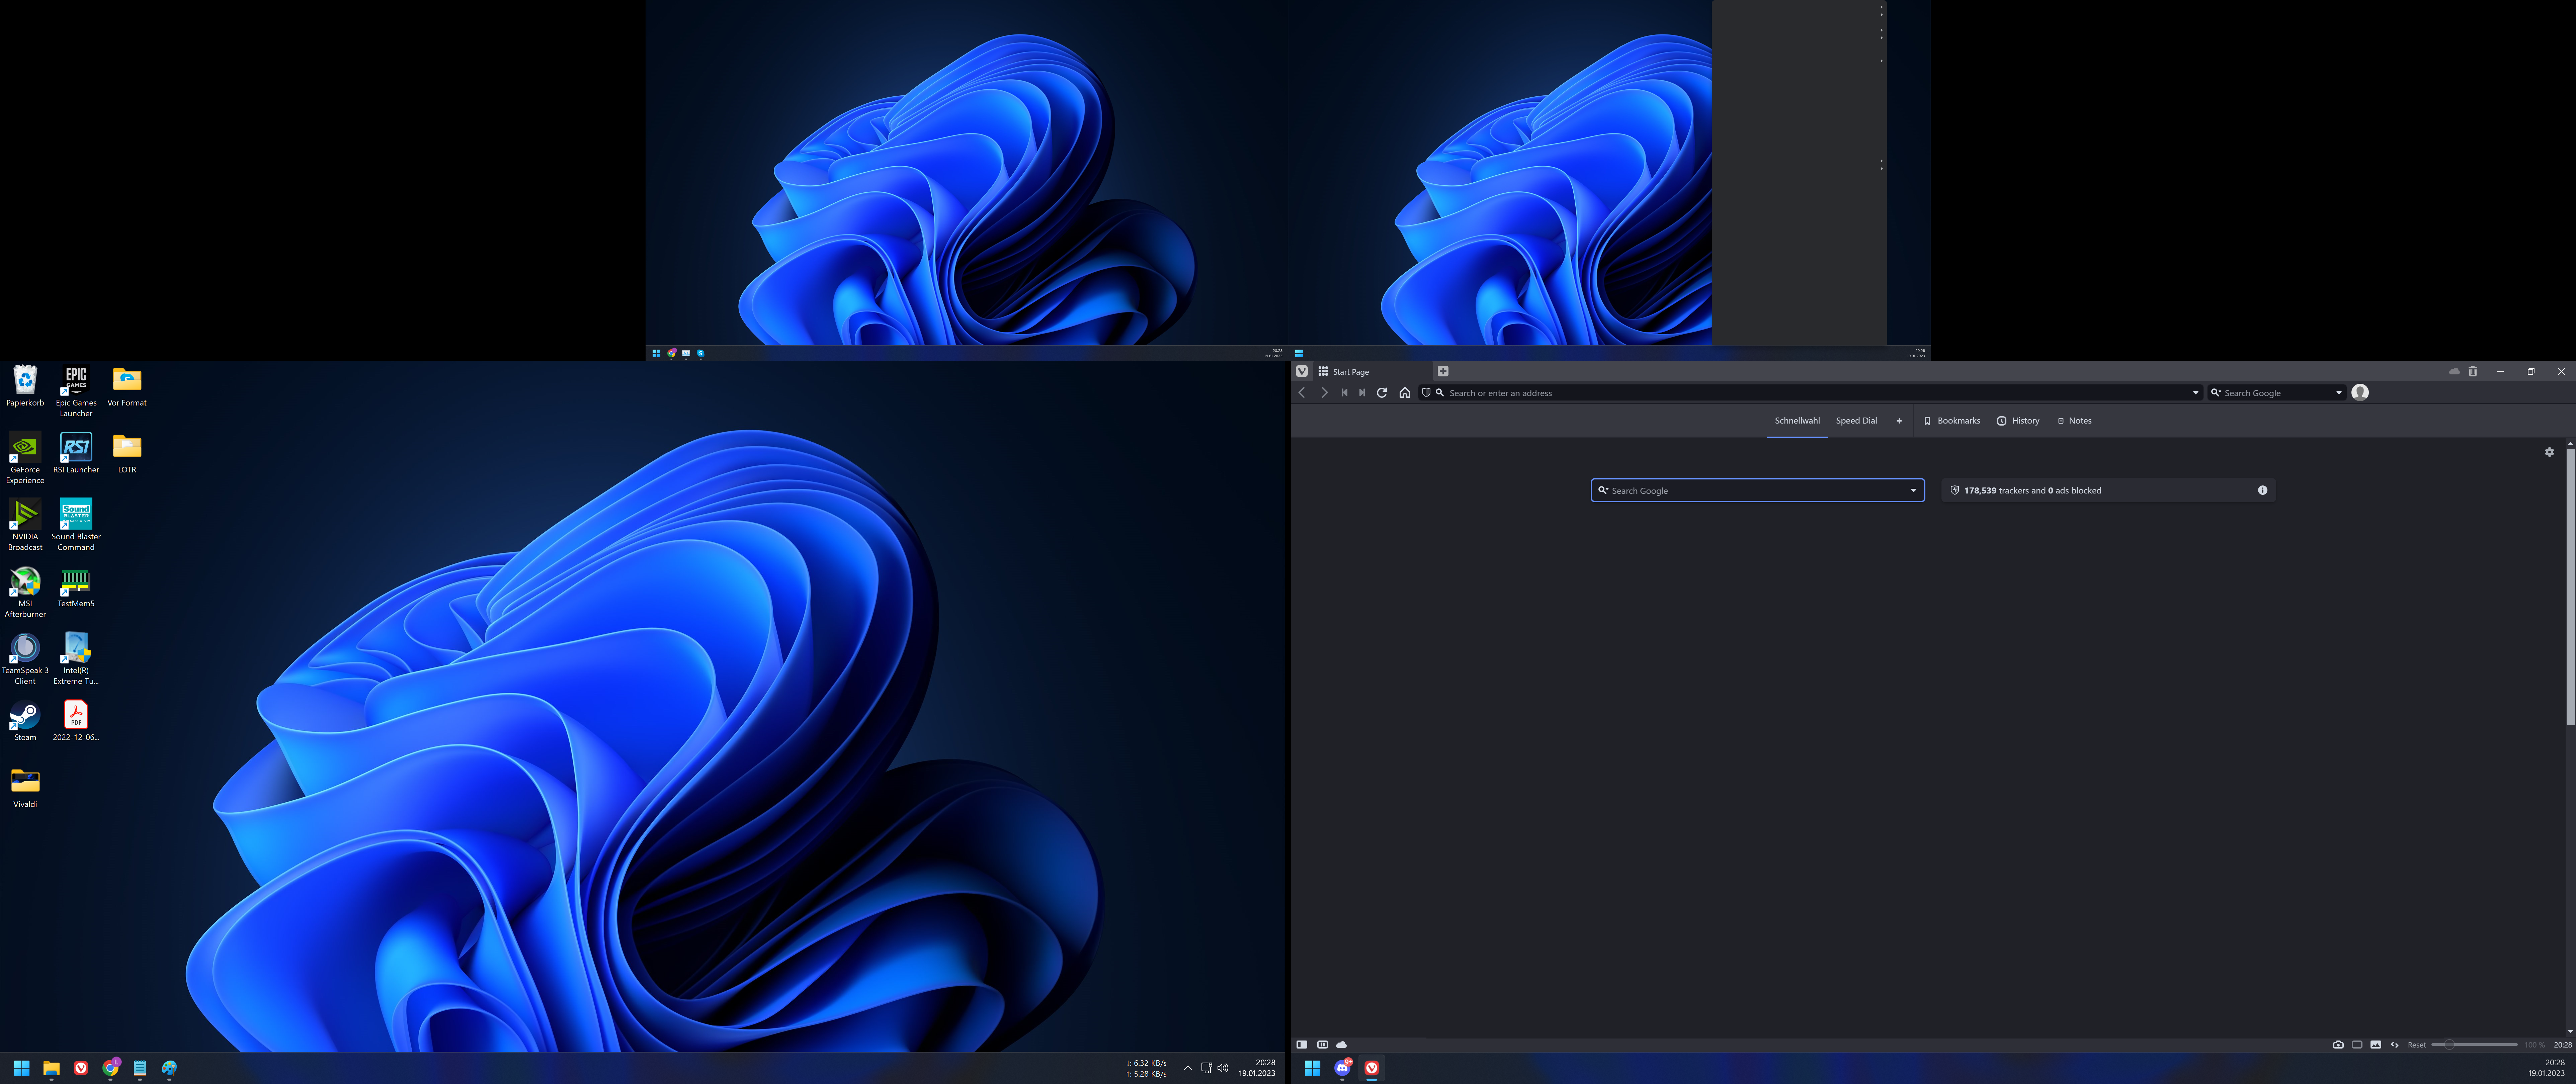Screen dimensions: 2576x1084
Task: Switch to the Schnellwahl tab
Action: (1797, 421)
